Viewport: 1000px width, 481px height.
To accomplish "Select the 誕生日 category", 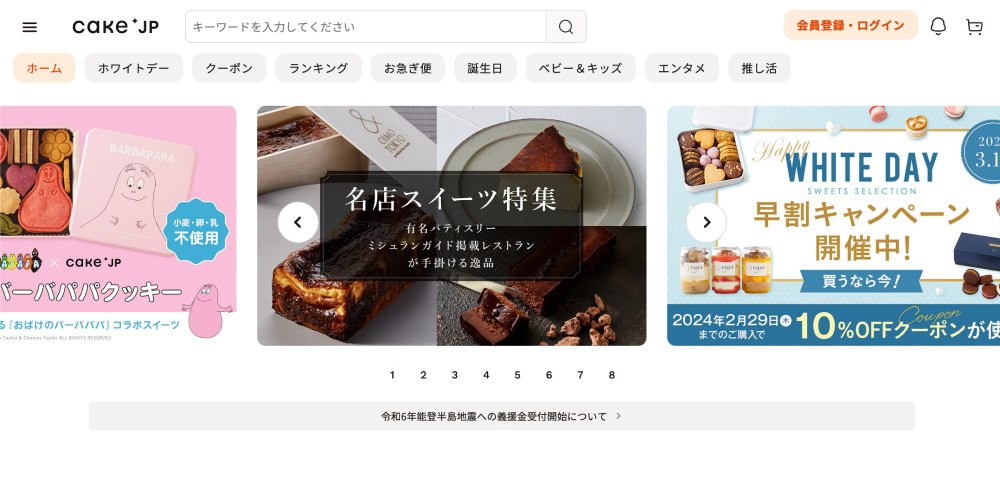I will tap(485, 68).
